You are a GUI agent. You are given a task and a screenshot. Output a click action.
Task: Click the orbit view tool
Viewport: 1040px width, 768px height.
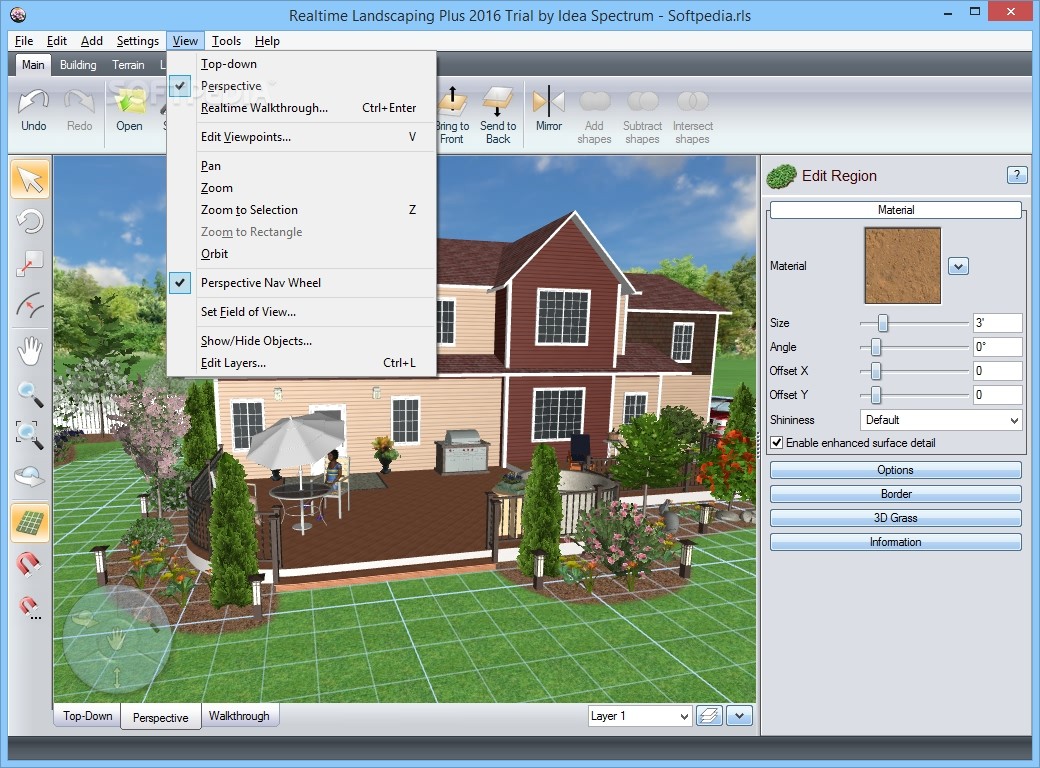[x=30, y=477]
